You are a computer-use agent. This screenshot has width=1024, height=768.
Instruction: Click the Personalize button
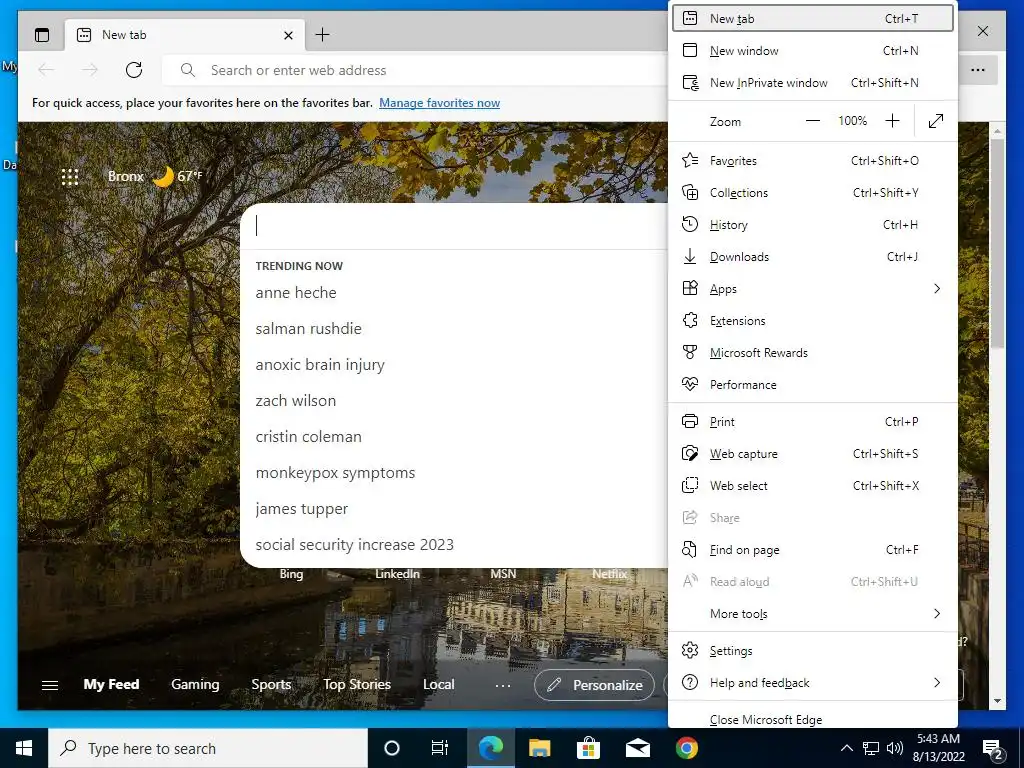point(594,685)
